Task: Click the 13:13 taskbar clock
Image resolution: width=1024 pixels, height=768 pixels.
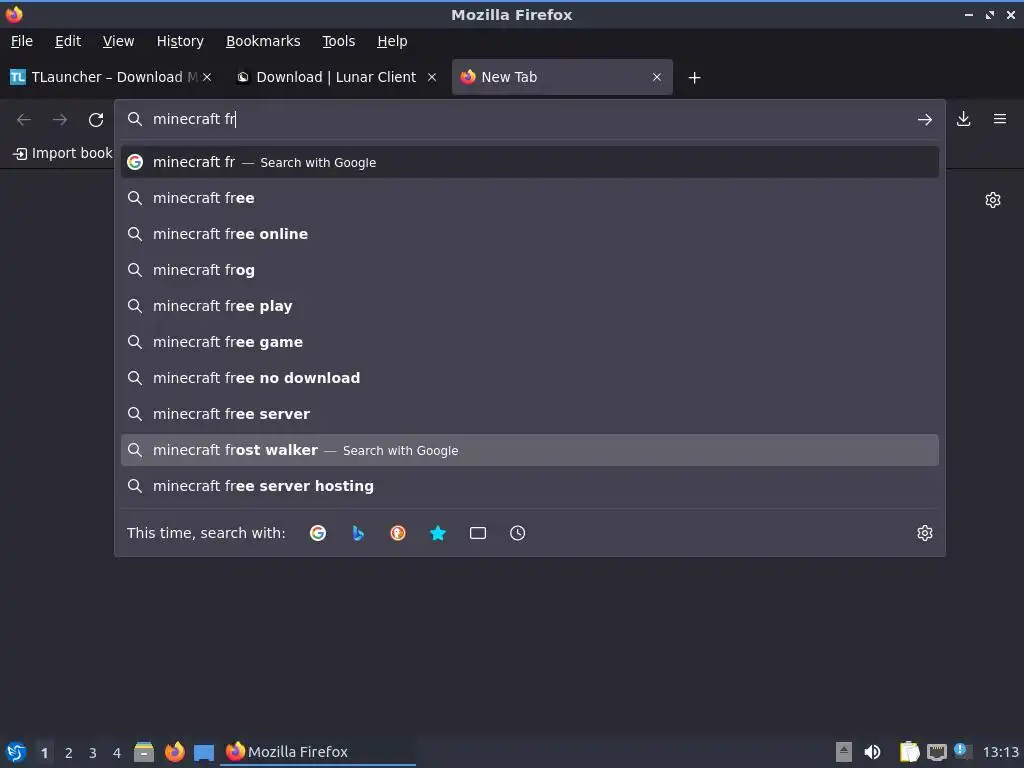Action: pyautogui.click(x=1000, y=752)
